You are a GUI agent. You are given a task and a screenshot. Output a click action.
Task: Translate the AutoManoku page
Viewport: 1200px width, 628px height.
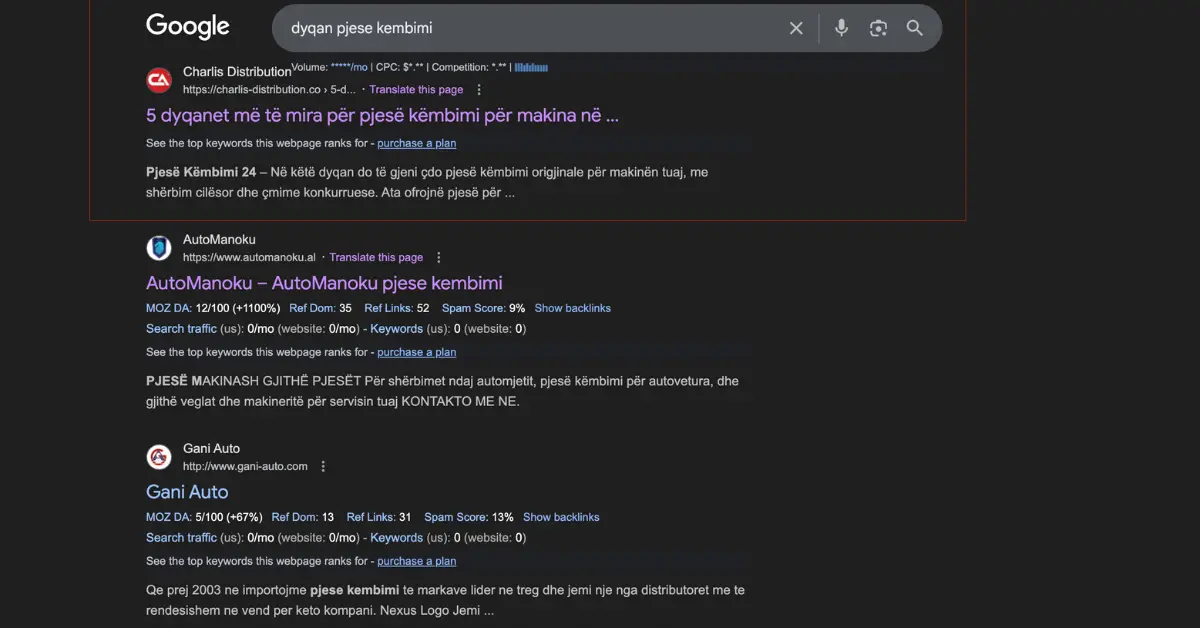376,258
